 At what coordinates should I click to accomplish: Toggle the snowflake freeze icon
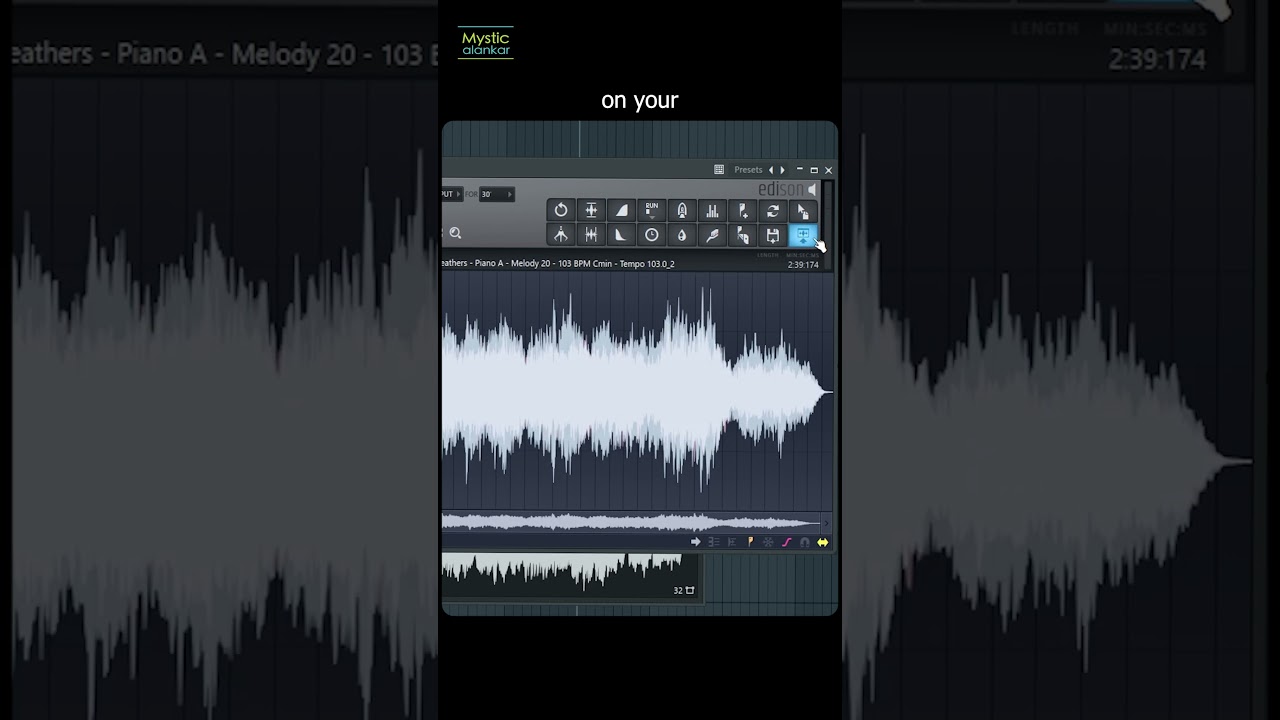[x=768, y=542]
